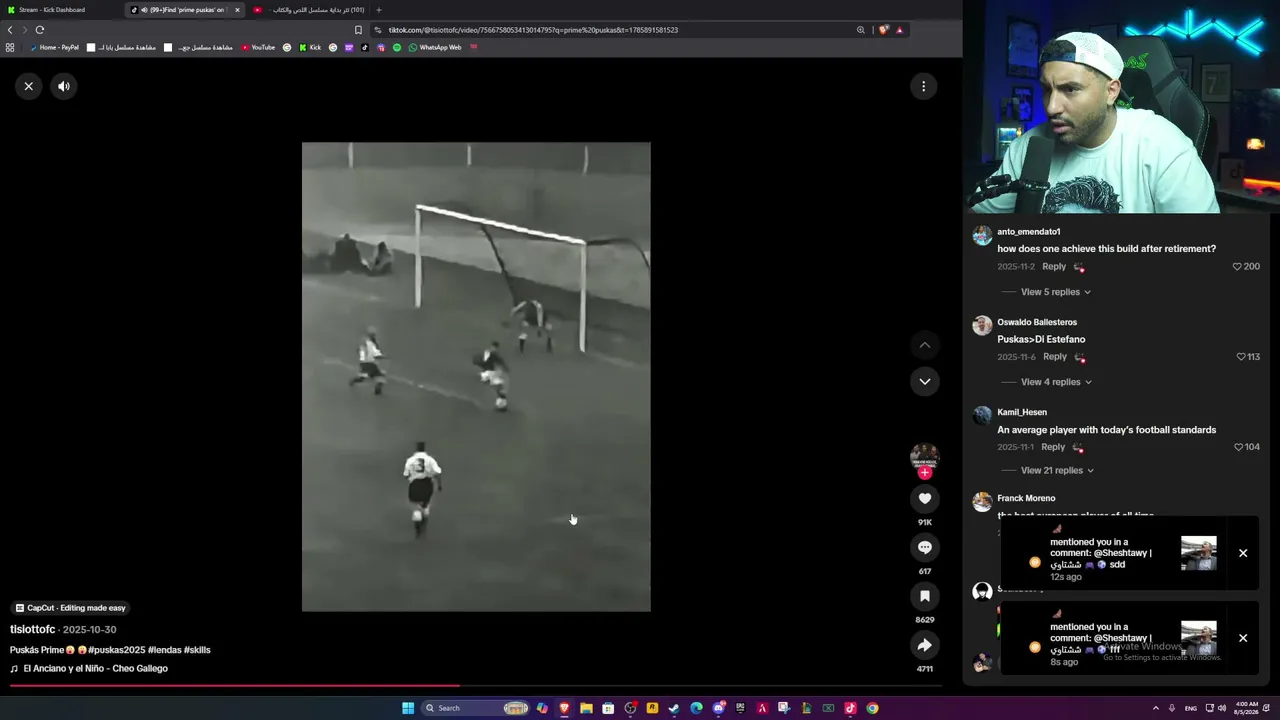Like Kamil_Hesen's comment with 104 likes

click(x=1239, y=447)
